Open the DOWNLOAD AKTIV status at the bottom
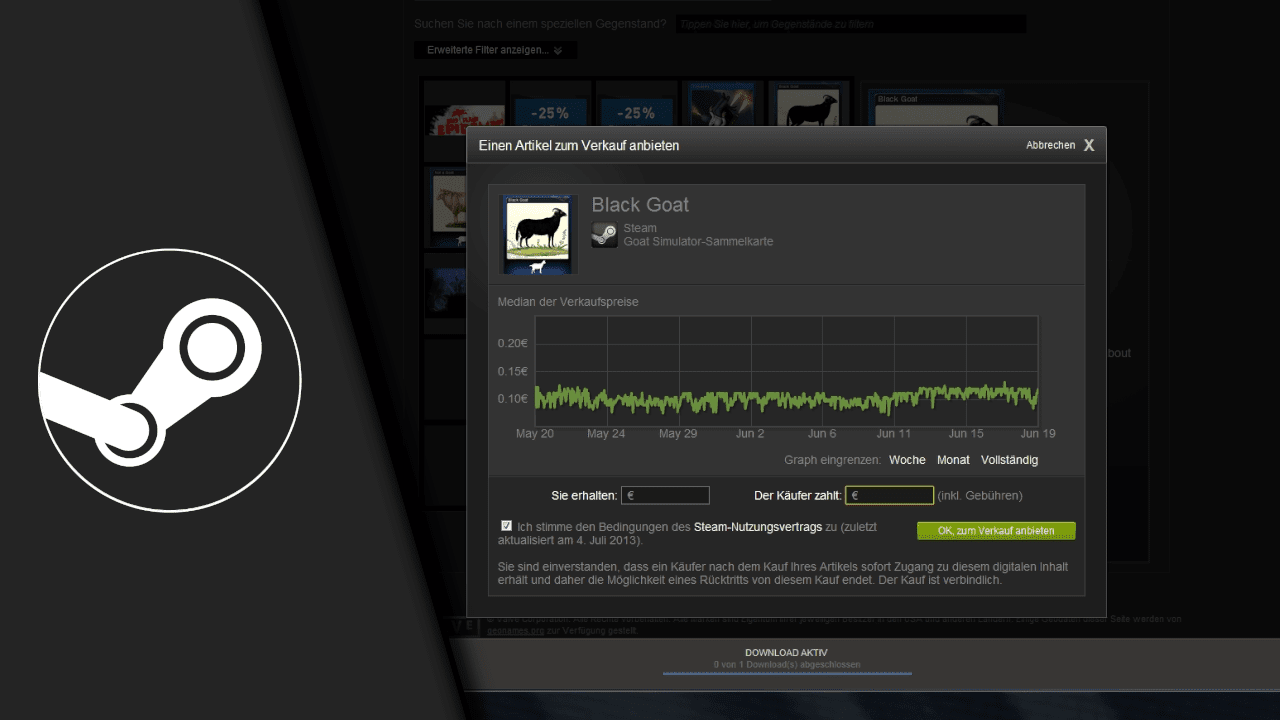The width and height of the screenshot is (1280, 720). tap(786, 652)
